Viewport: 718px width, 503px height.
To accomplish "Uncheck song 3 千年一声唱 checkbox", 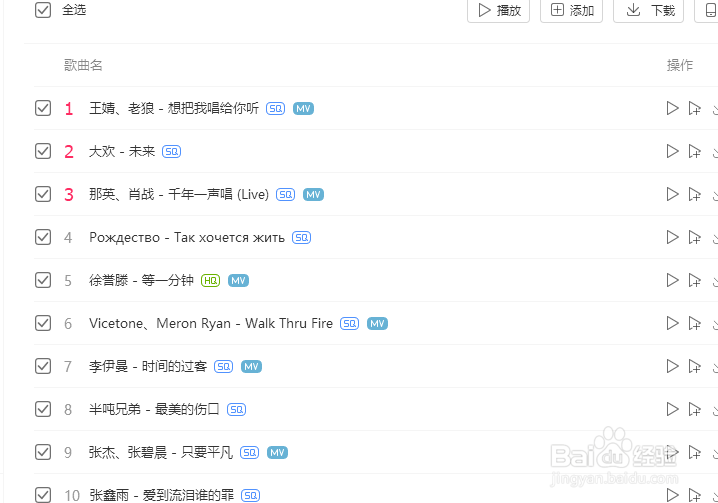I will point(43,194).
